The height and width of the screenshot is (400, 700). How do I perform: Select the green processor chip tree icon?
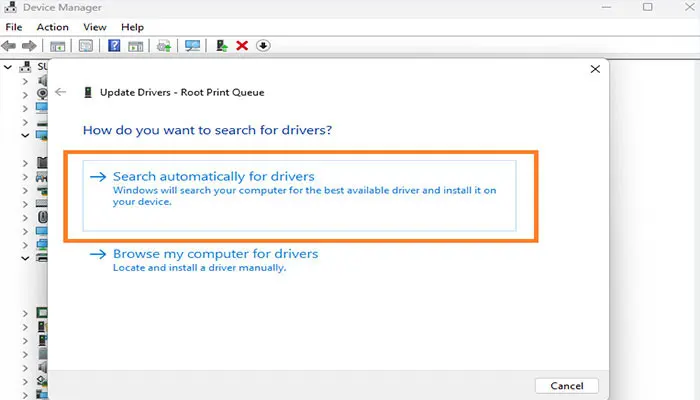click(x=42, y=313)
